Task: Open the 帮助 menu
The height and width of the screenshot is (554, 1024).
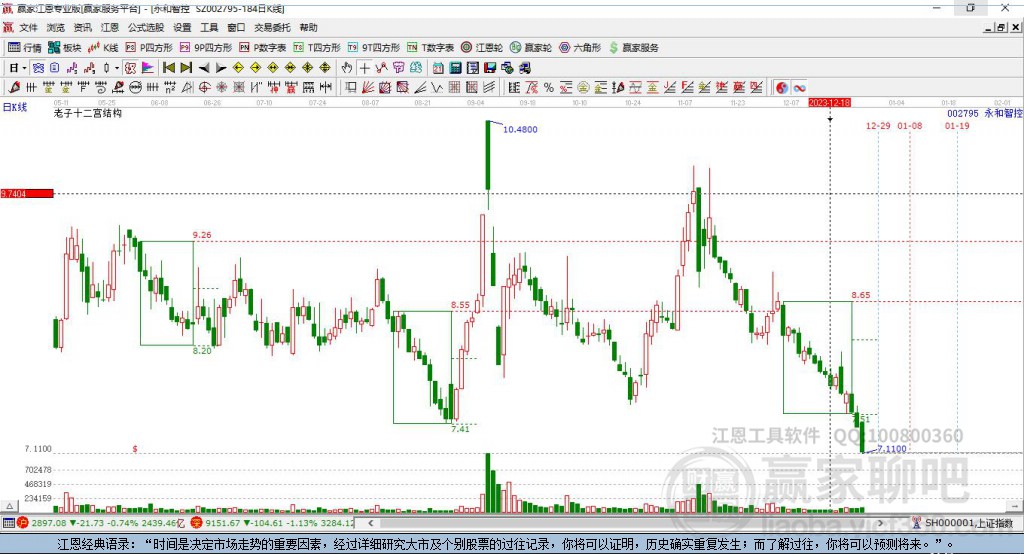Action: pos(308,27)
